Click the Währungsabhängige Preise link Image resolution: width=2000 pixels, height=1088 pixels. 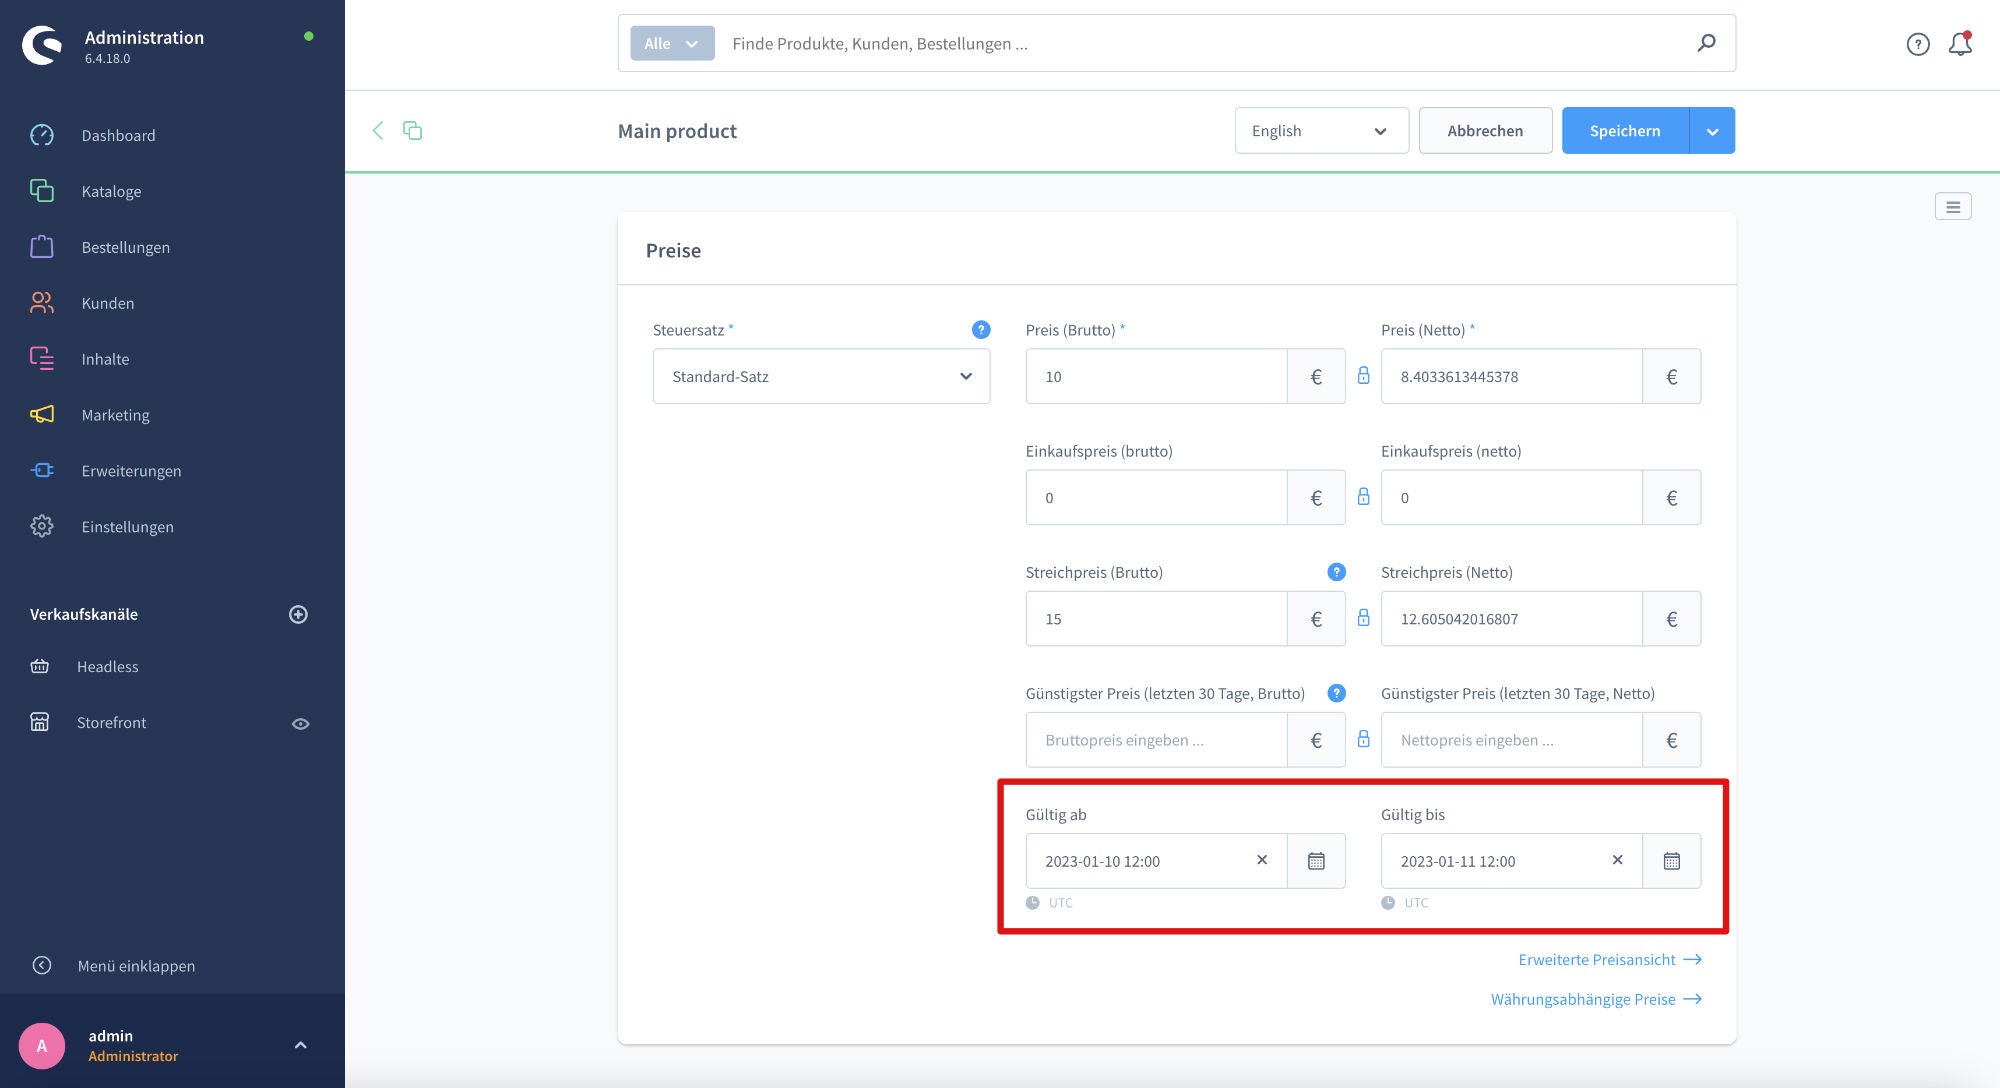tap(1597, 998)
